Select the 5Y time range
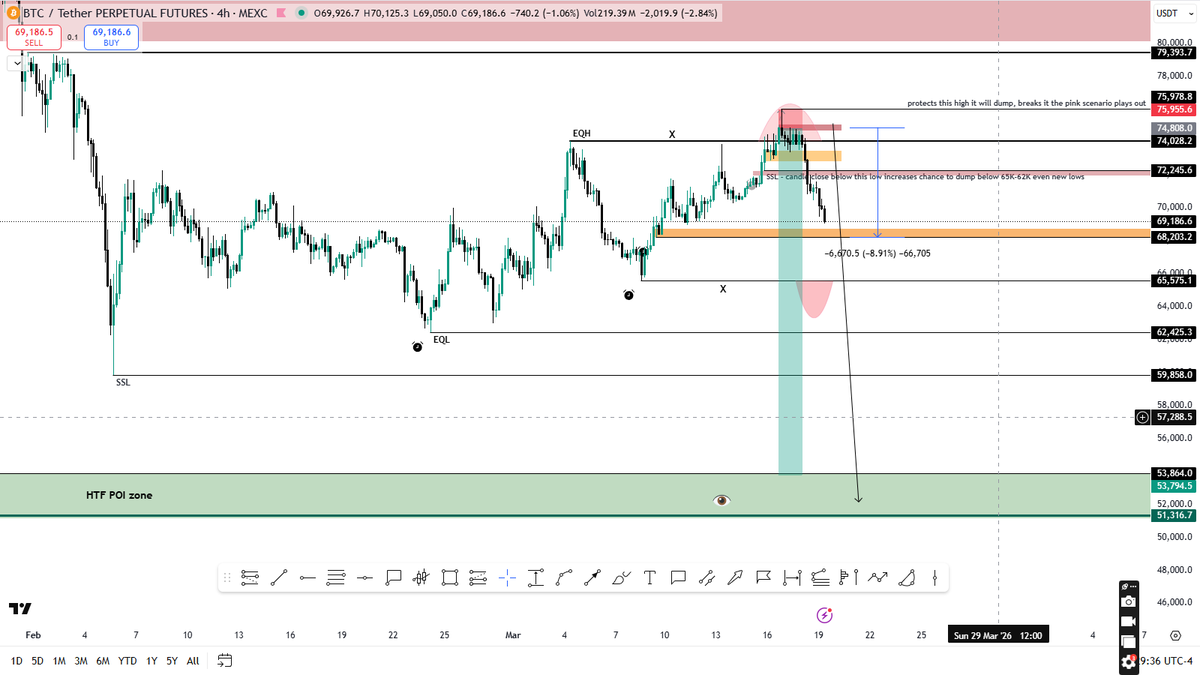 tap(172, 661)
